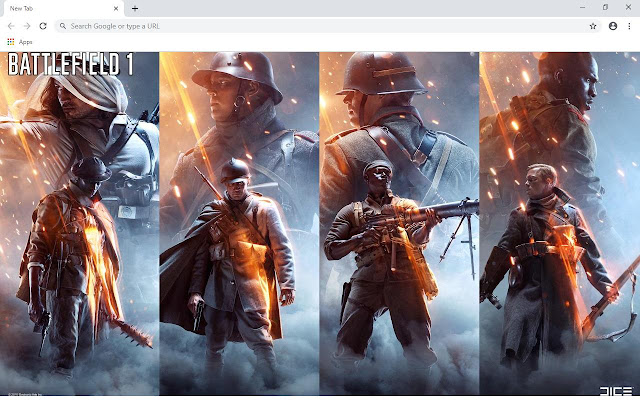Open the Chrome three-dot menu

tap(629, 26)
